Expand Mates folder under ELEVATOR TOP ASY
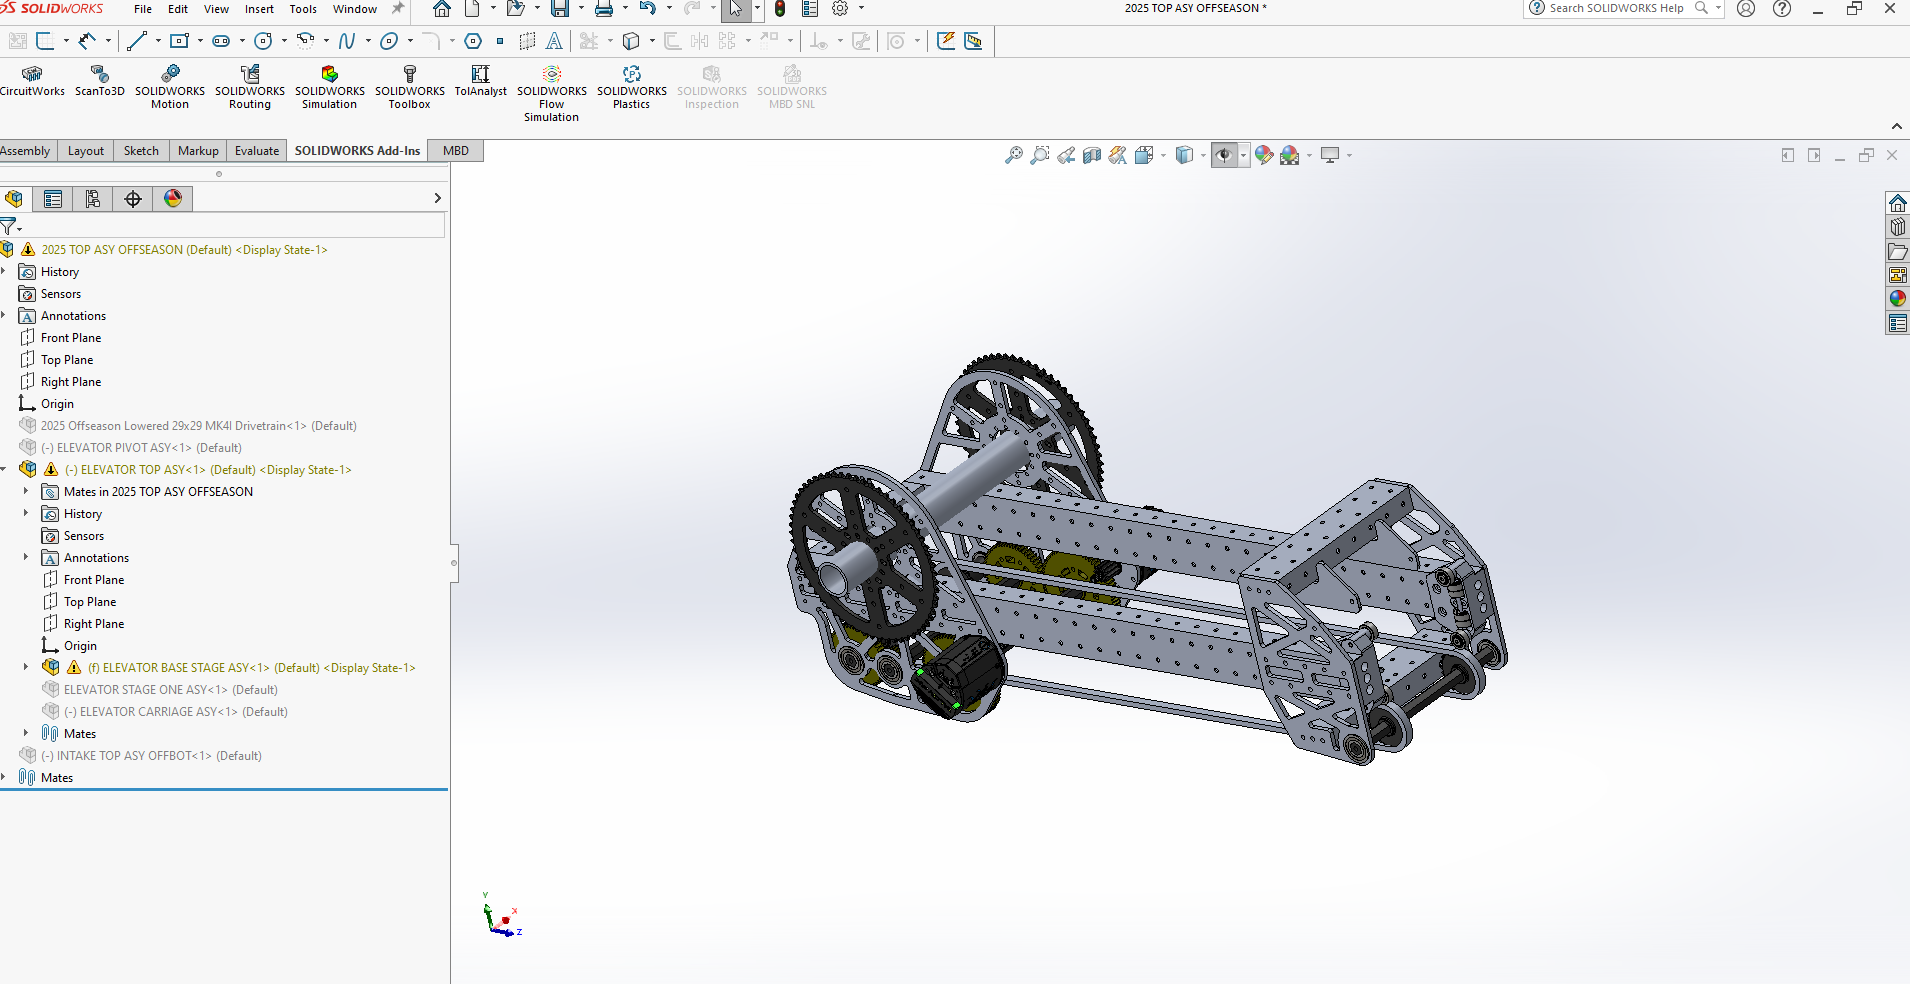 click(x=26, y=733)
